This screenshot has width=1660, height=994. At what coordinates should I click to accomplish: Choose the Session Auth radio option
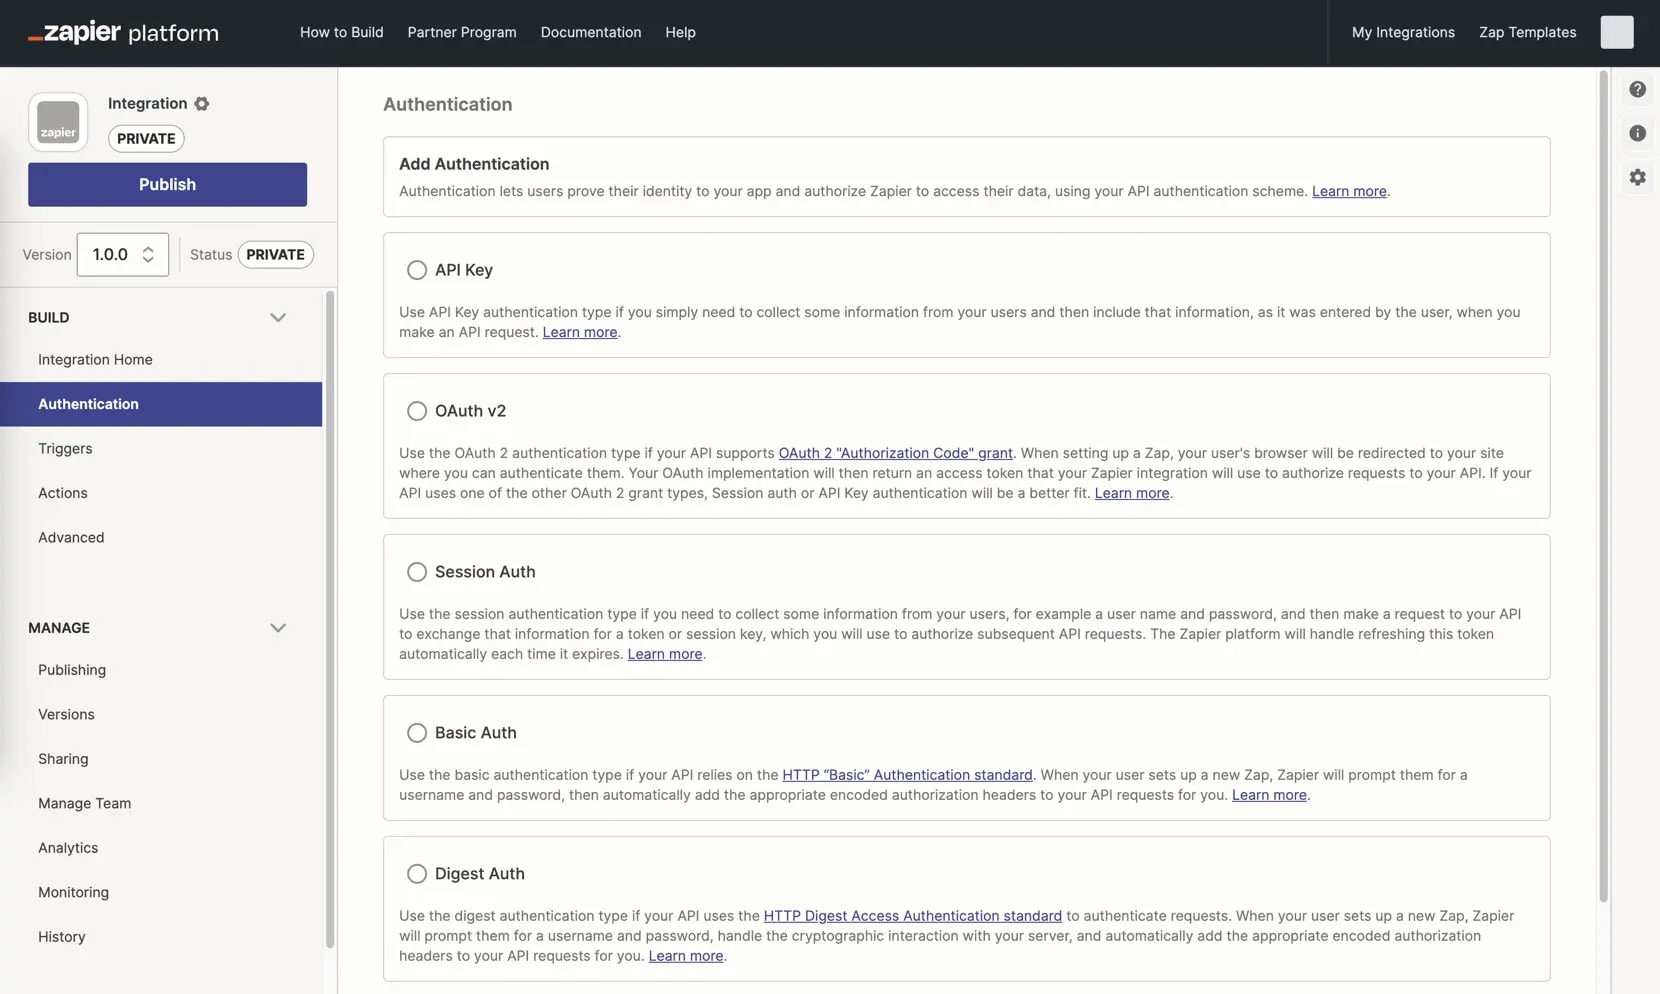pos(417,572)
